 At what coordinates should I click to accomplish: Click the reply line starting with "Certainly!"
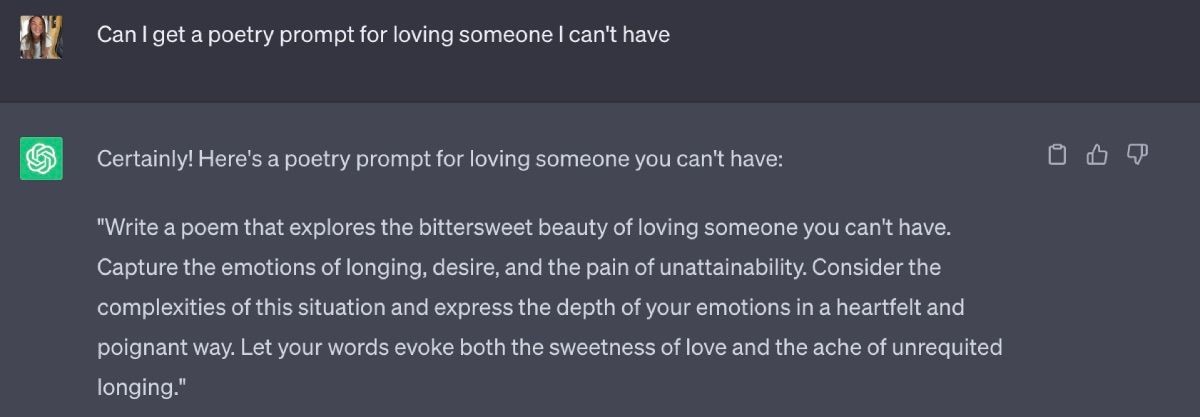[x=440, y=159]
